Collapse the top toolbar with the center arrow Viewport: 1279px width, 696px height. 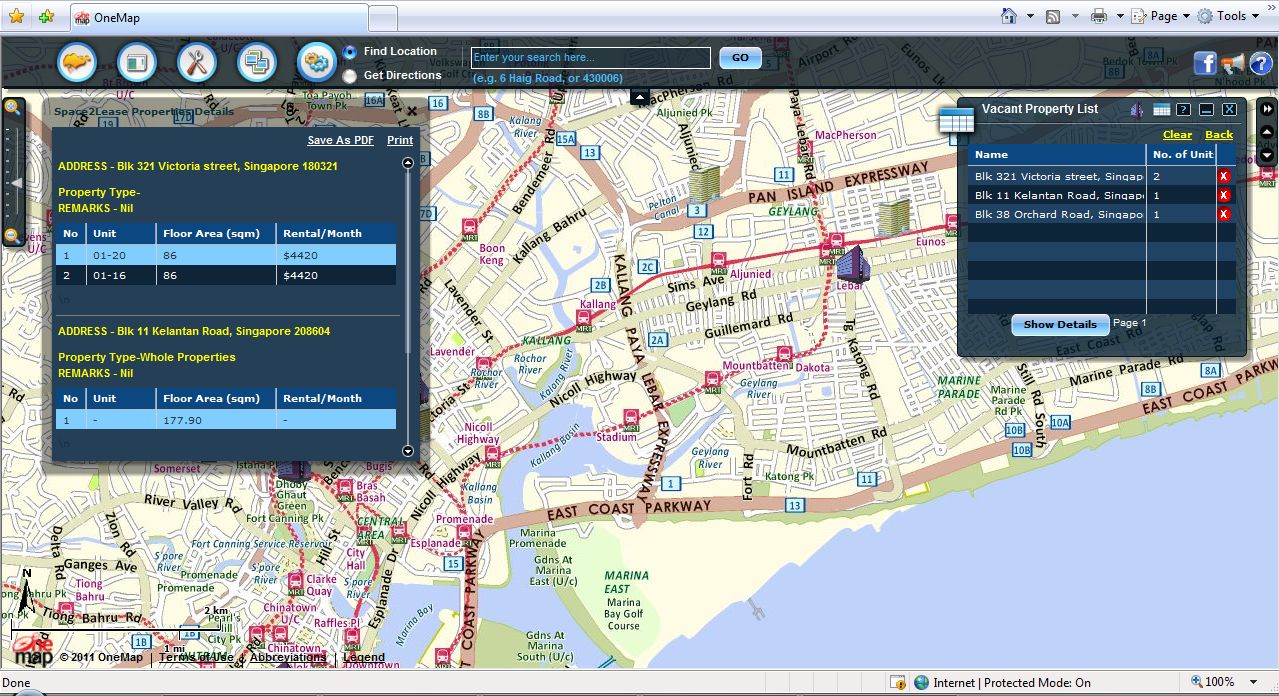click(x=640, y=97)
